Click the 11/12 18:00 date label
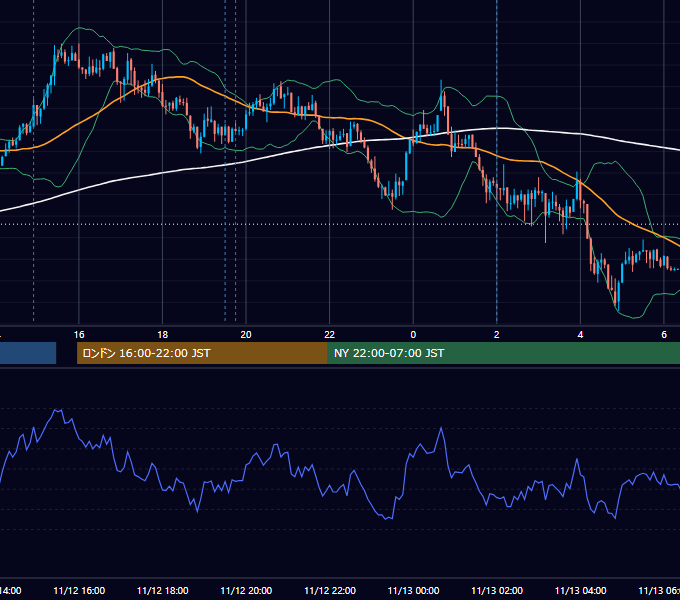The width and height of the screenshot is (680, 600). tap(163, 590)
